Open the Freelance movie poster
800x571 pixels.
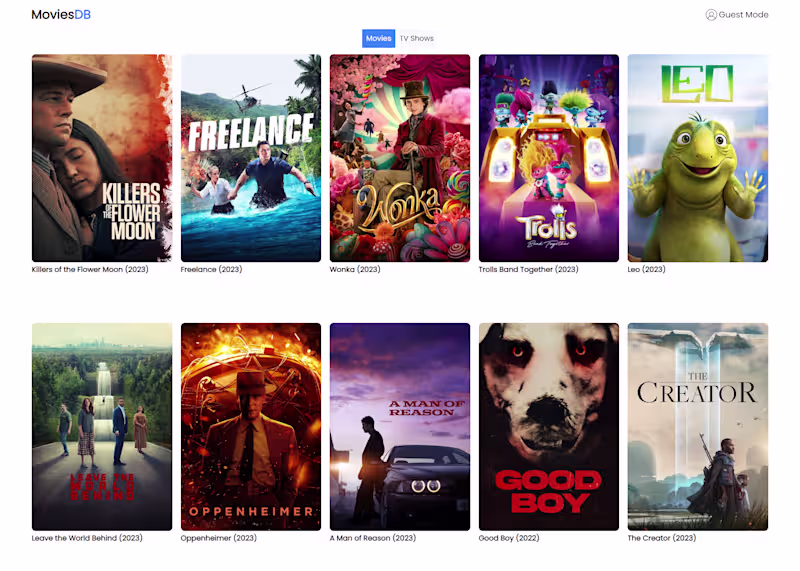click(x=251, y=158)
